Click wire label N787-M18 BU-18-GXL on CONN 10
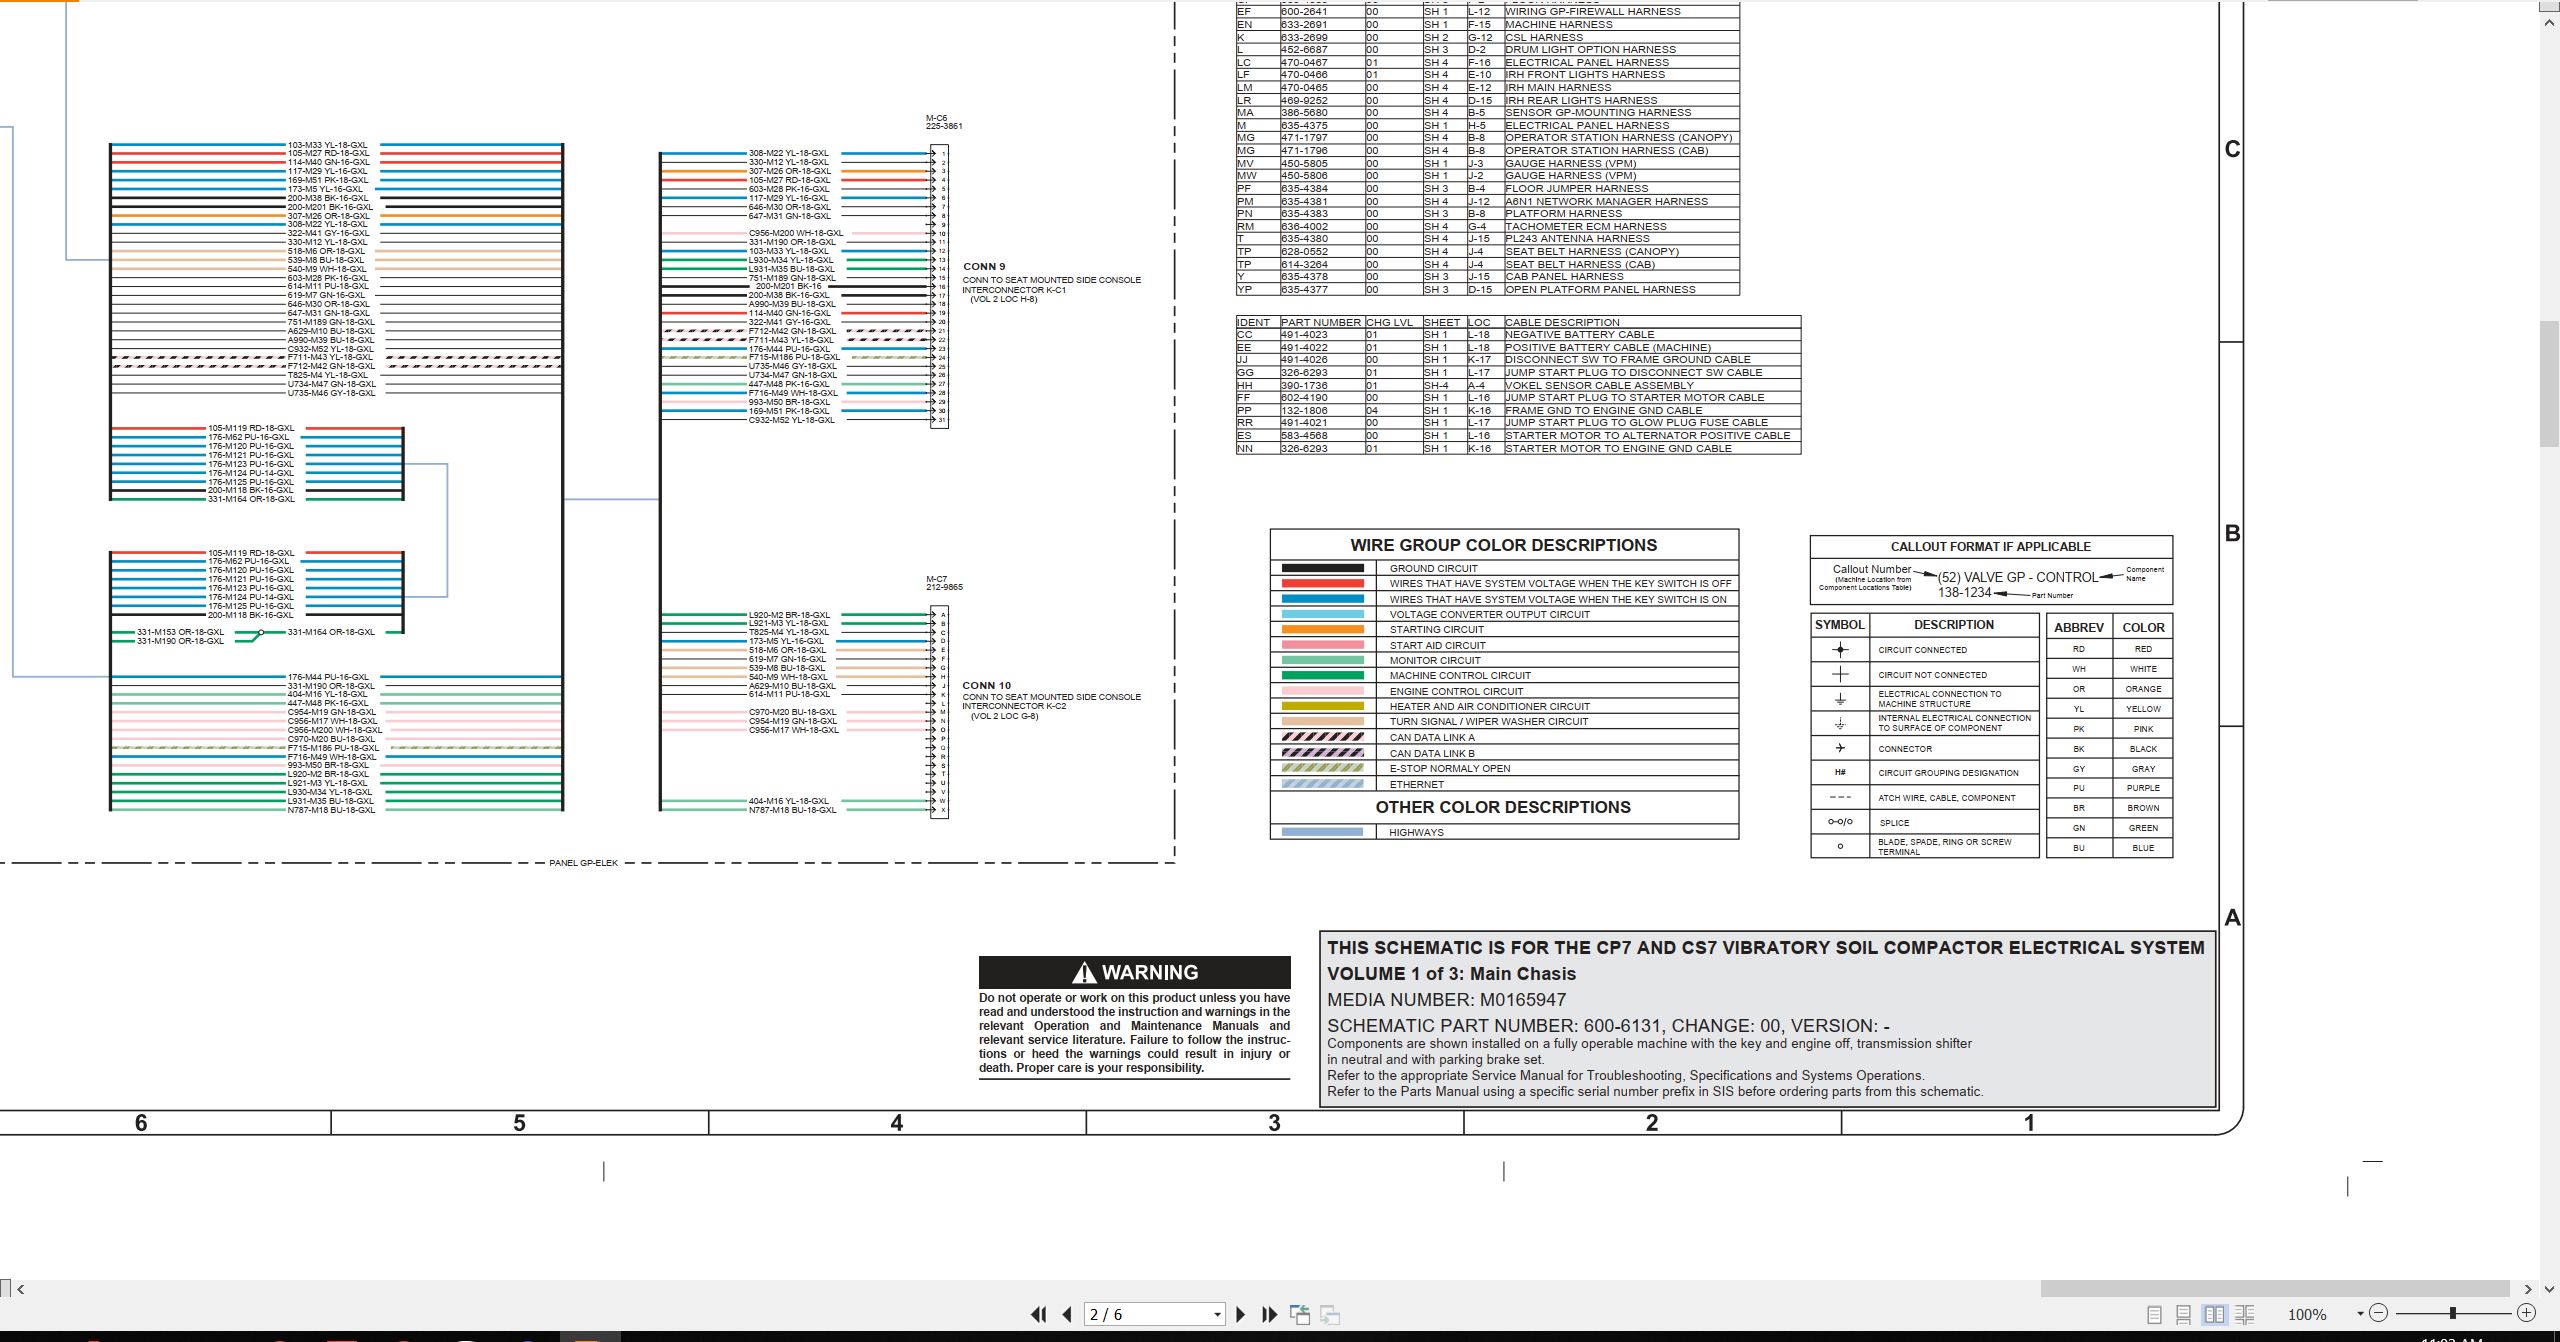 tap(792, 810)
